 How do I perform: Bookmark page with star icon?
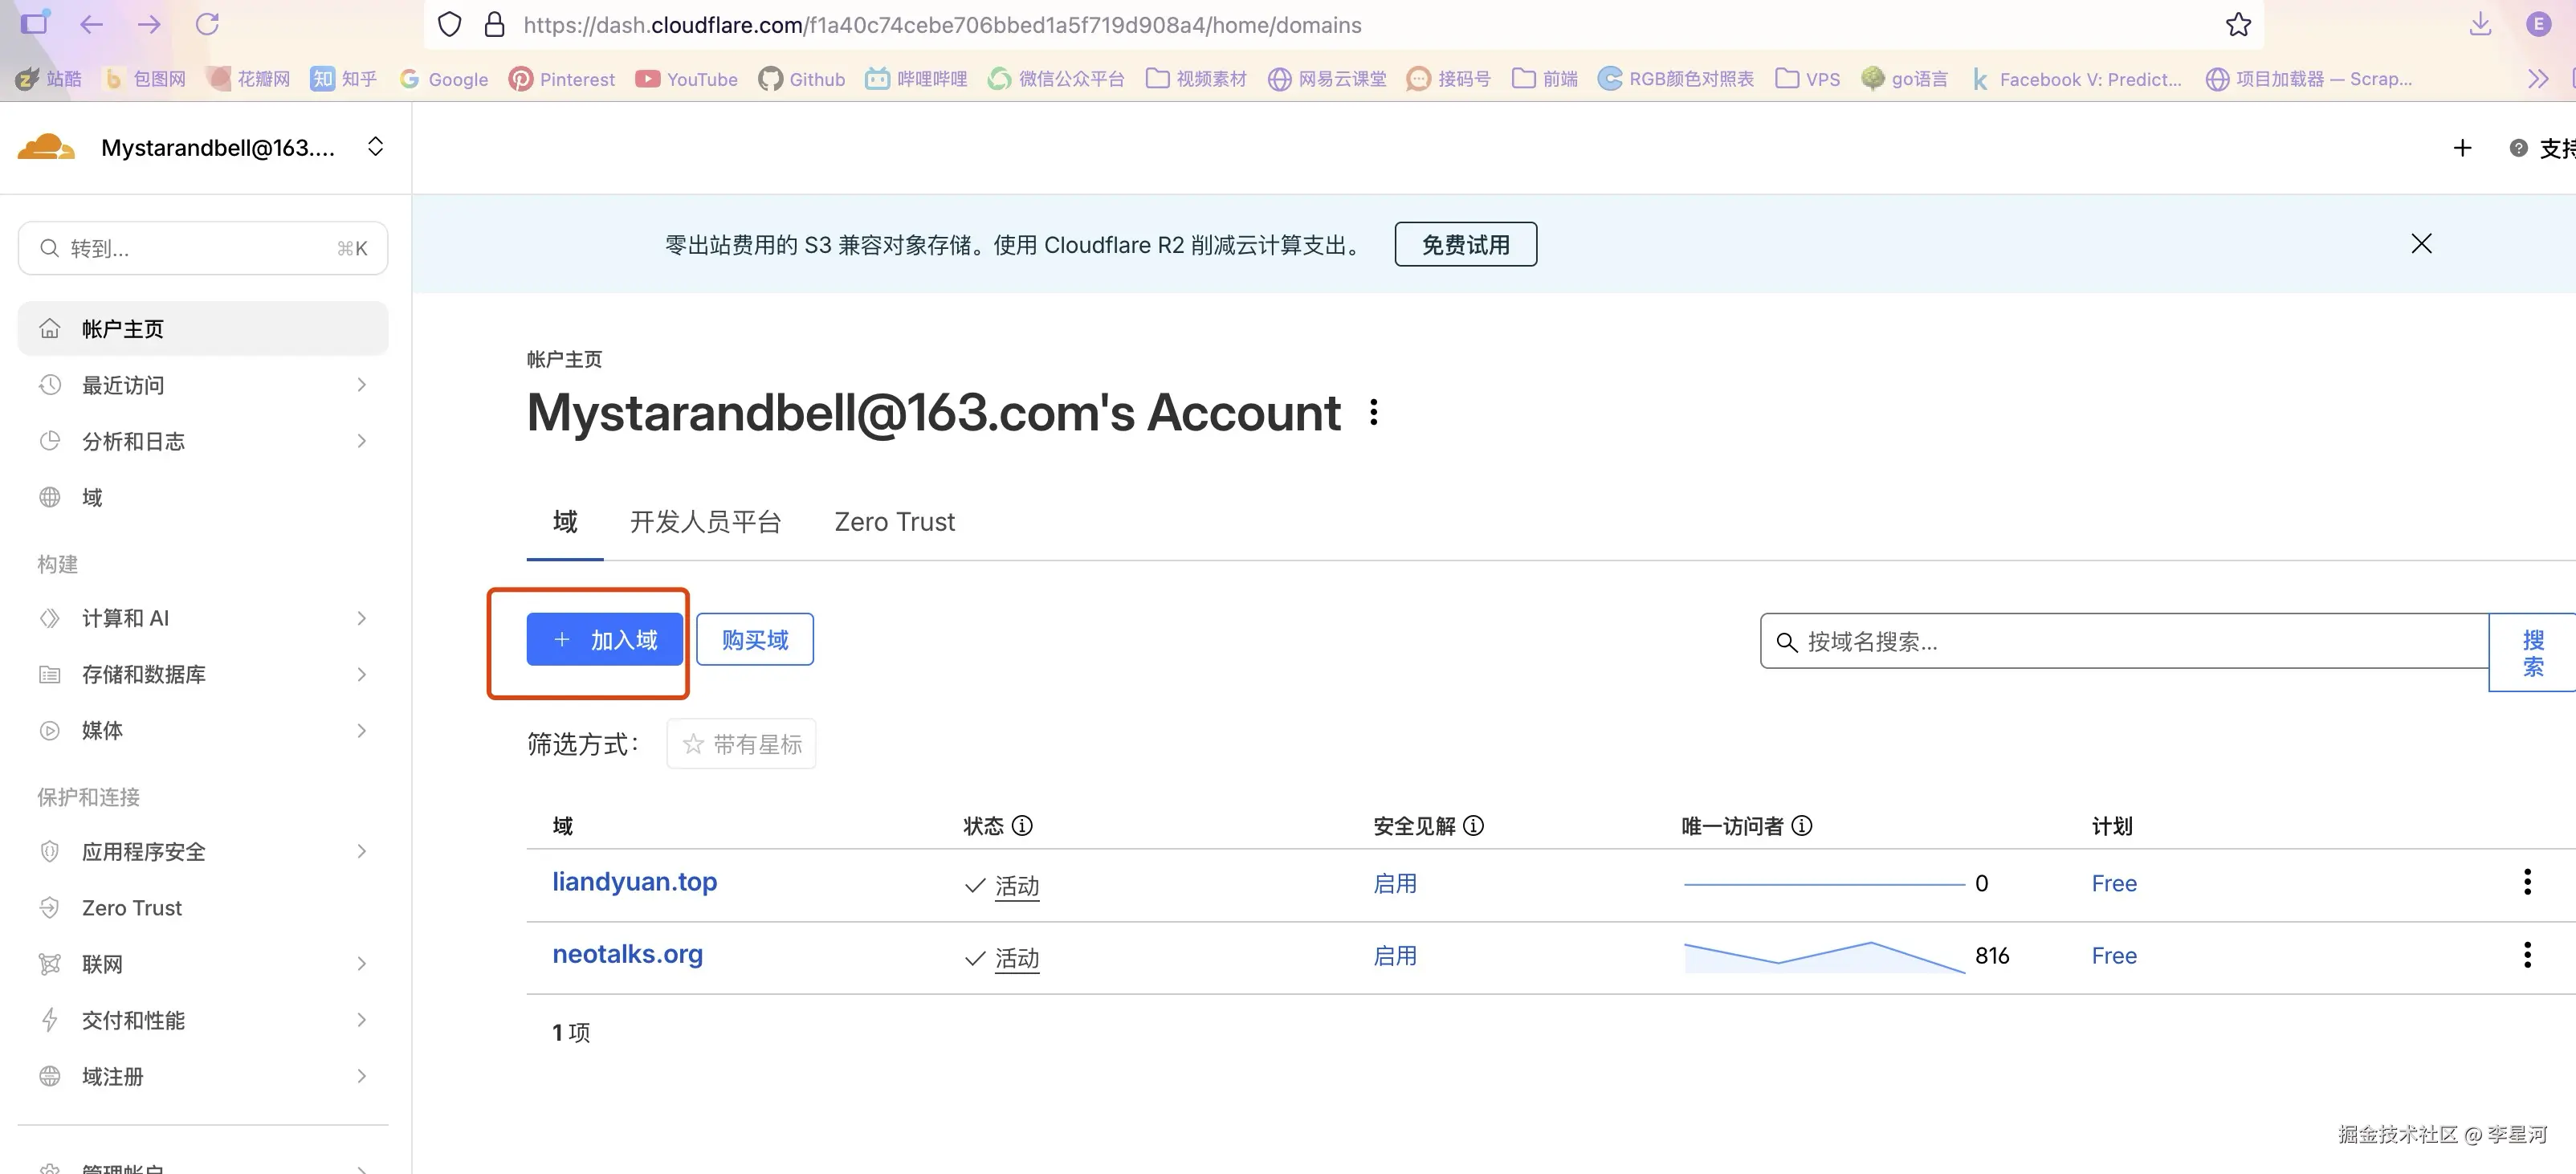pyautogui.click(x=2238, y=25)
